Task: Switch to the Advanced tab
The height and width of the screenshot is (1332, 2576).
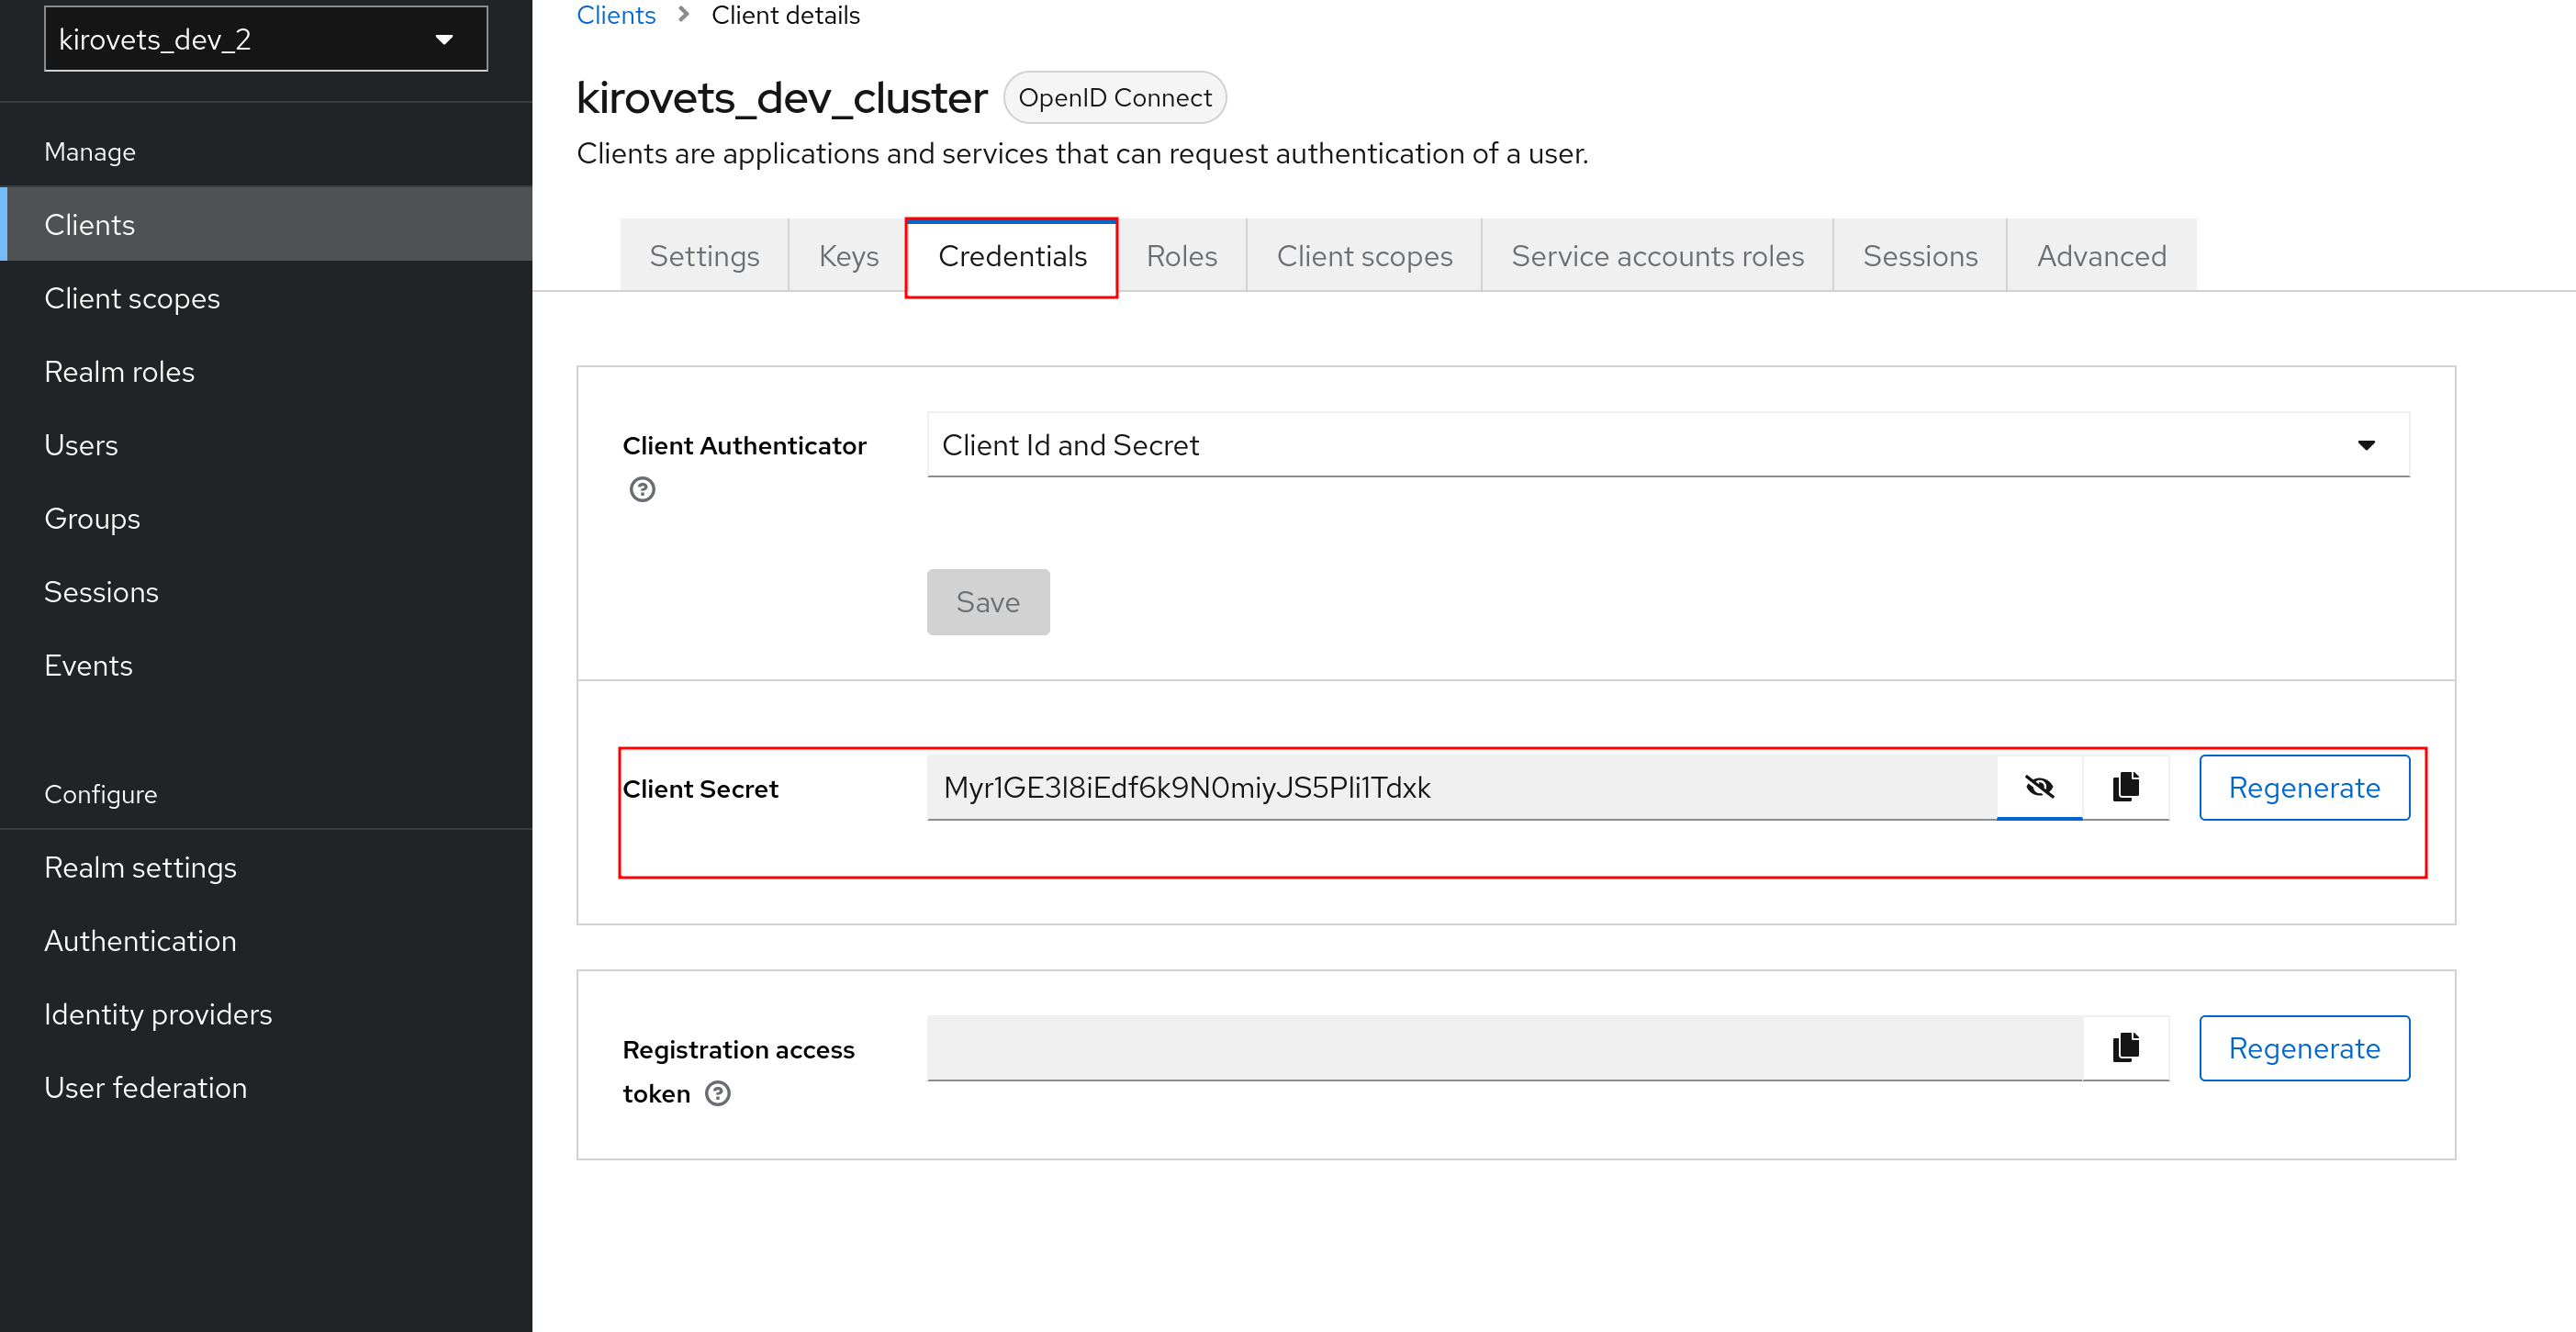Action: point(2100,255)
